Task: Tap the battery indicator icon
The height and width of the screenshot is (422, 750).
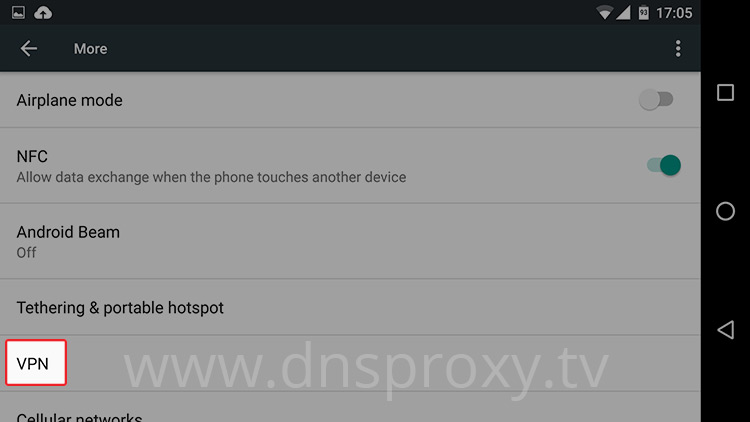Action: click(644, 12)
